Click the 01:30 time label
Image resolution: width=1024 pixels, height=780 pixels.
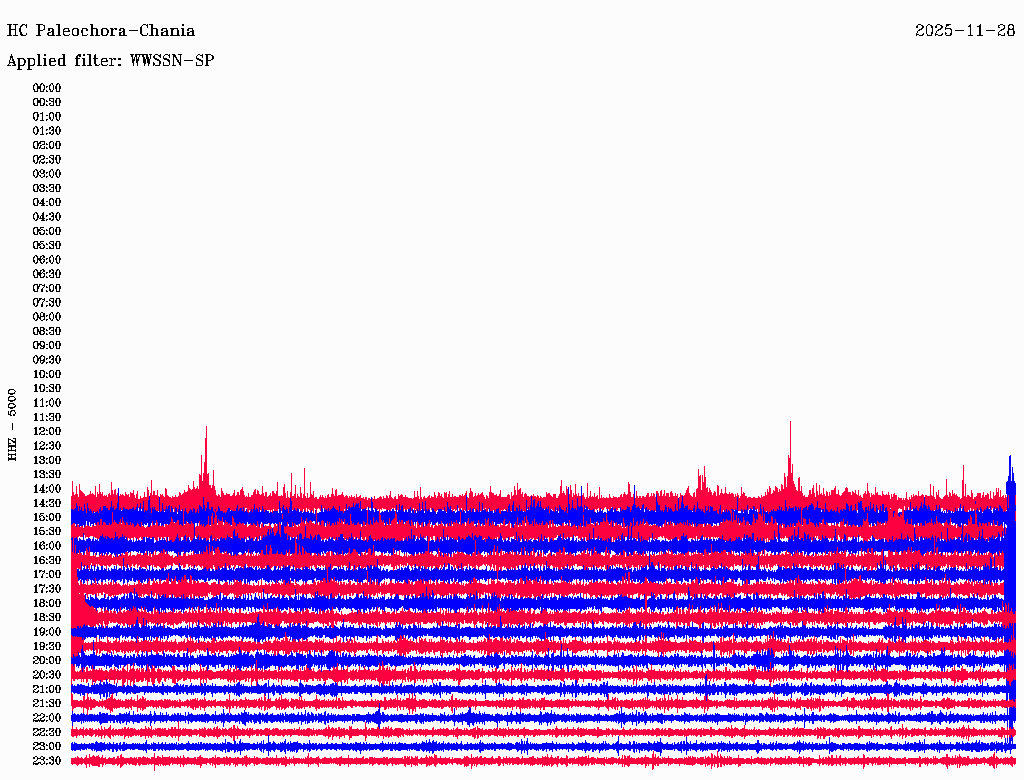click(x=46, y=131)
